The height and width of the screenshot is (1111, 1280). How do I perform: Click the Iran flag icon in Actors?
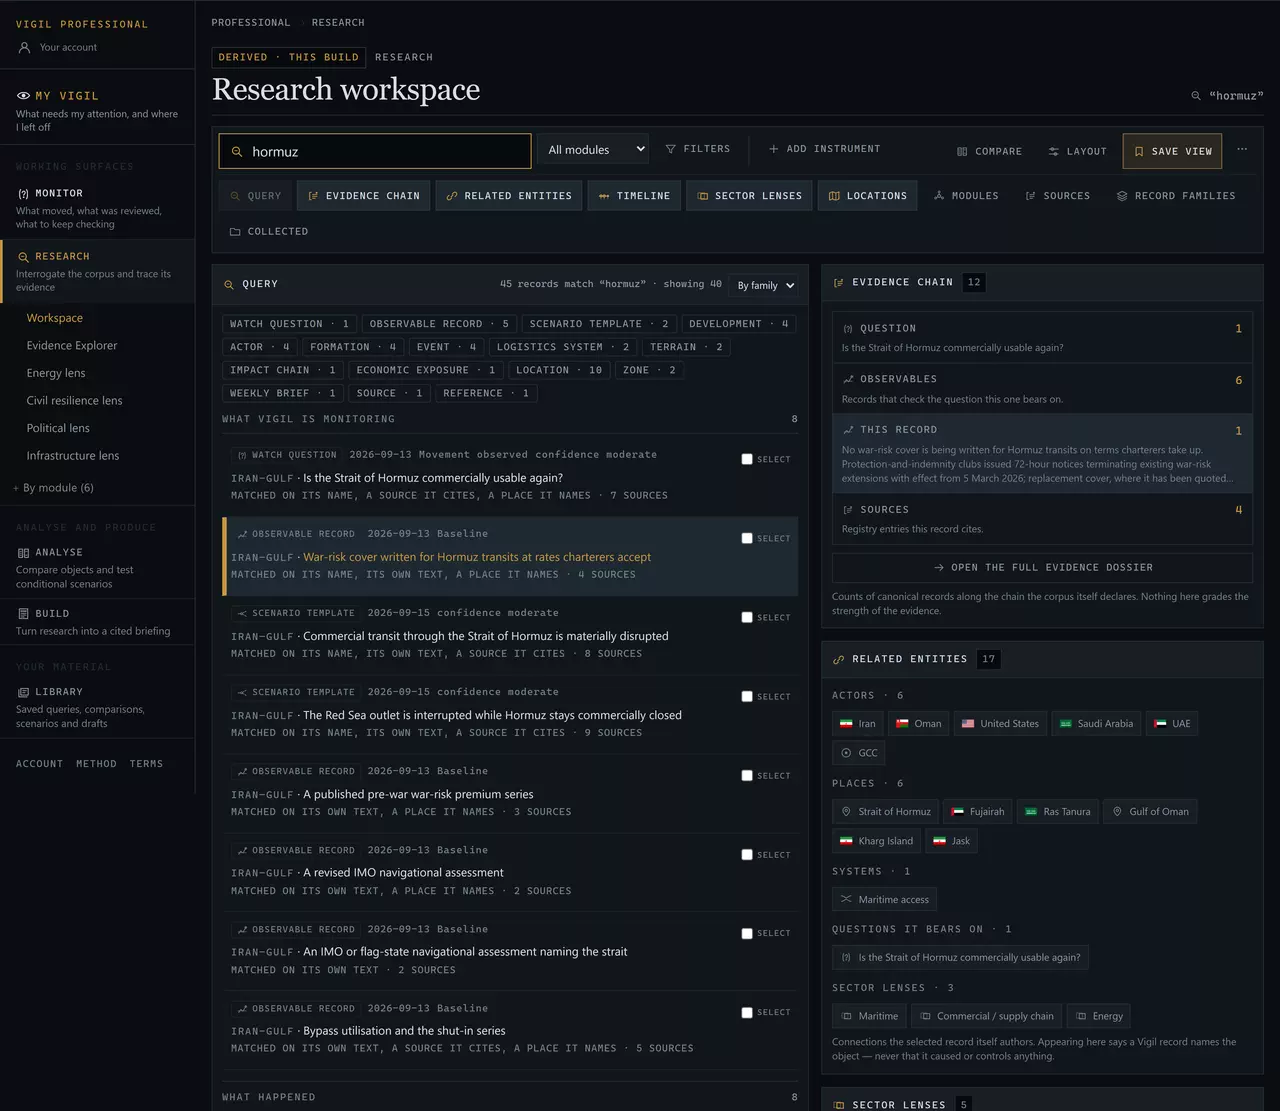846,724
